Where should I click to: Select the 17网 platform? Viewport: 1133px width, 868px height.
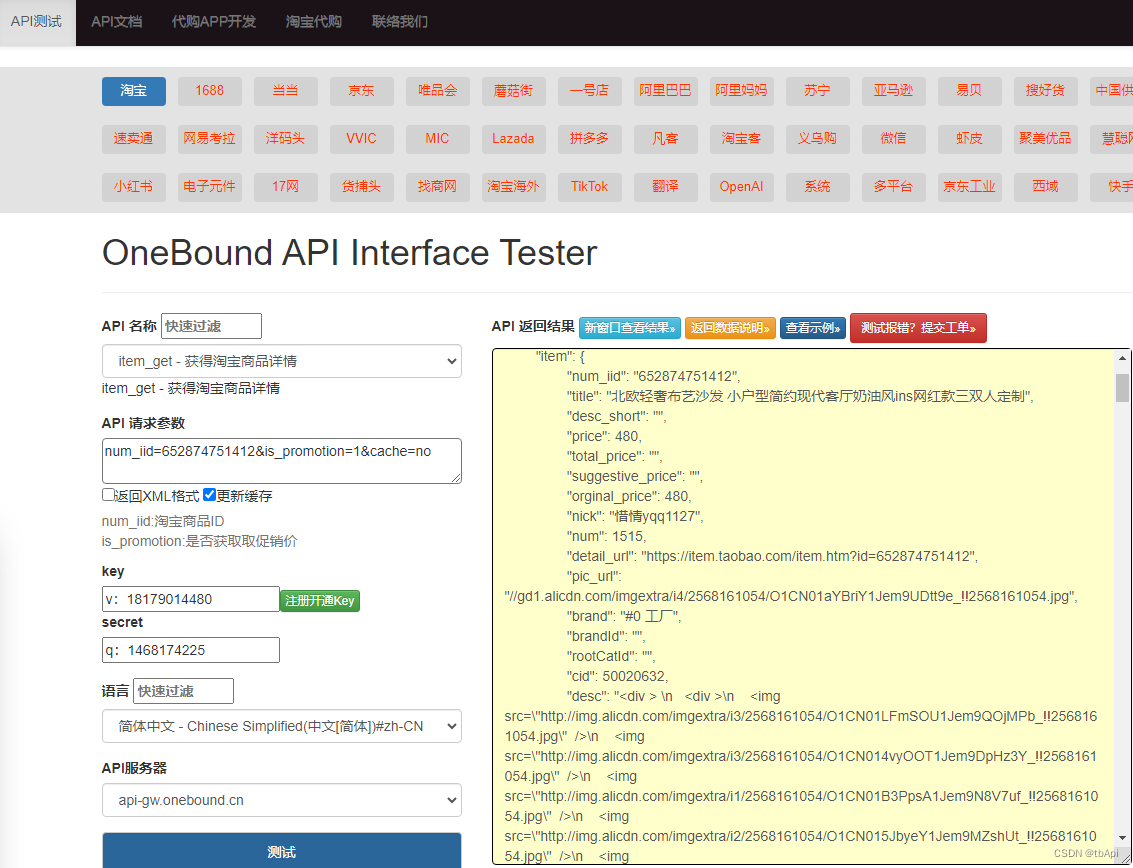pos(285,187)
